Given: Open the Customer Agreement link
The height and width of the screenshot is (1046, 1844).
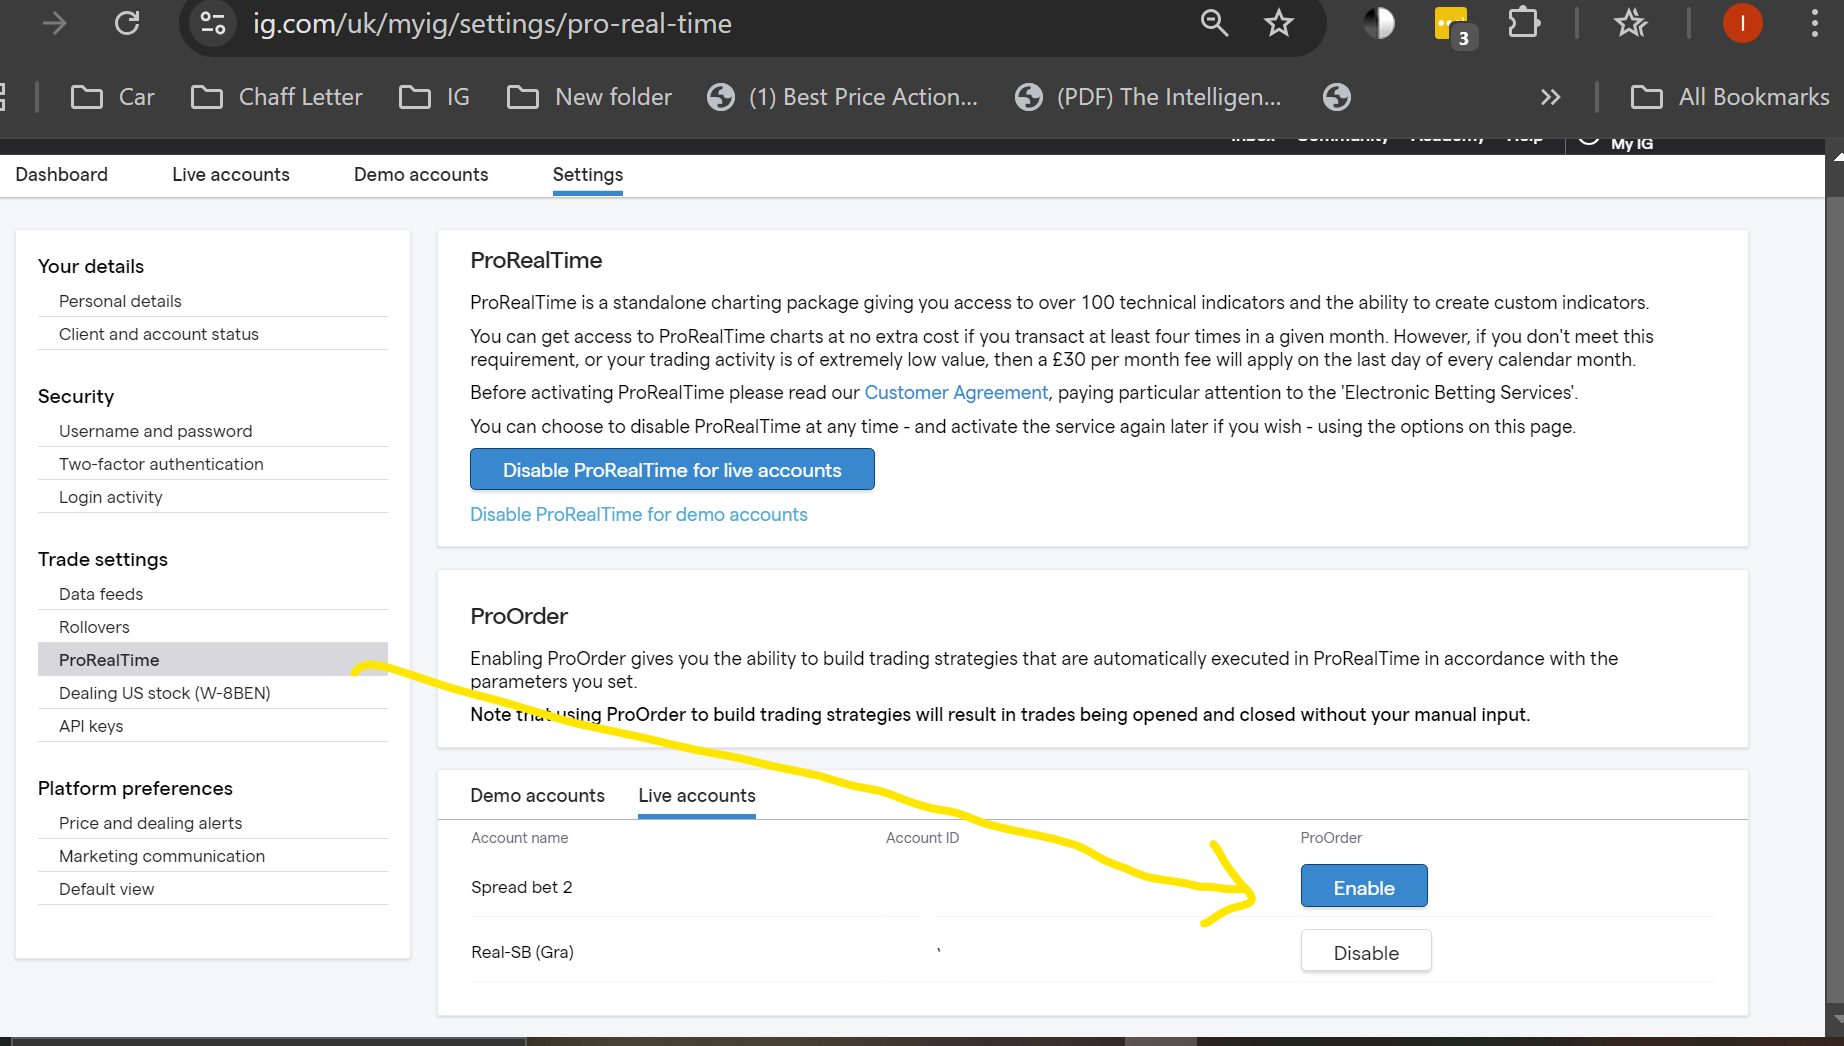Looking at the screenshot, I should click(956, 393).
